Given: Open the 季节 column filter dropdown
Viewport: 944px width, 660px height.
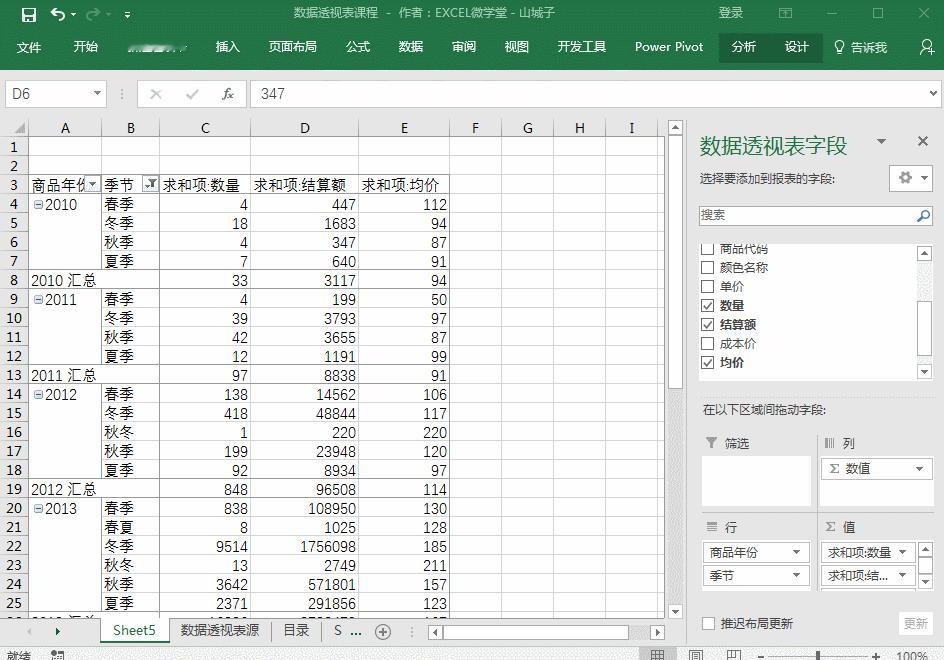Looking at the screenshot, I should [x=150, y=184].
